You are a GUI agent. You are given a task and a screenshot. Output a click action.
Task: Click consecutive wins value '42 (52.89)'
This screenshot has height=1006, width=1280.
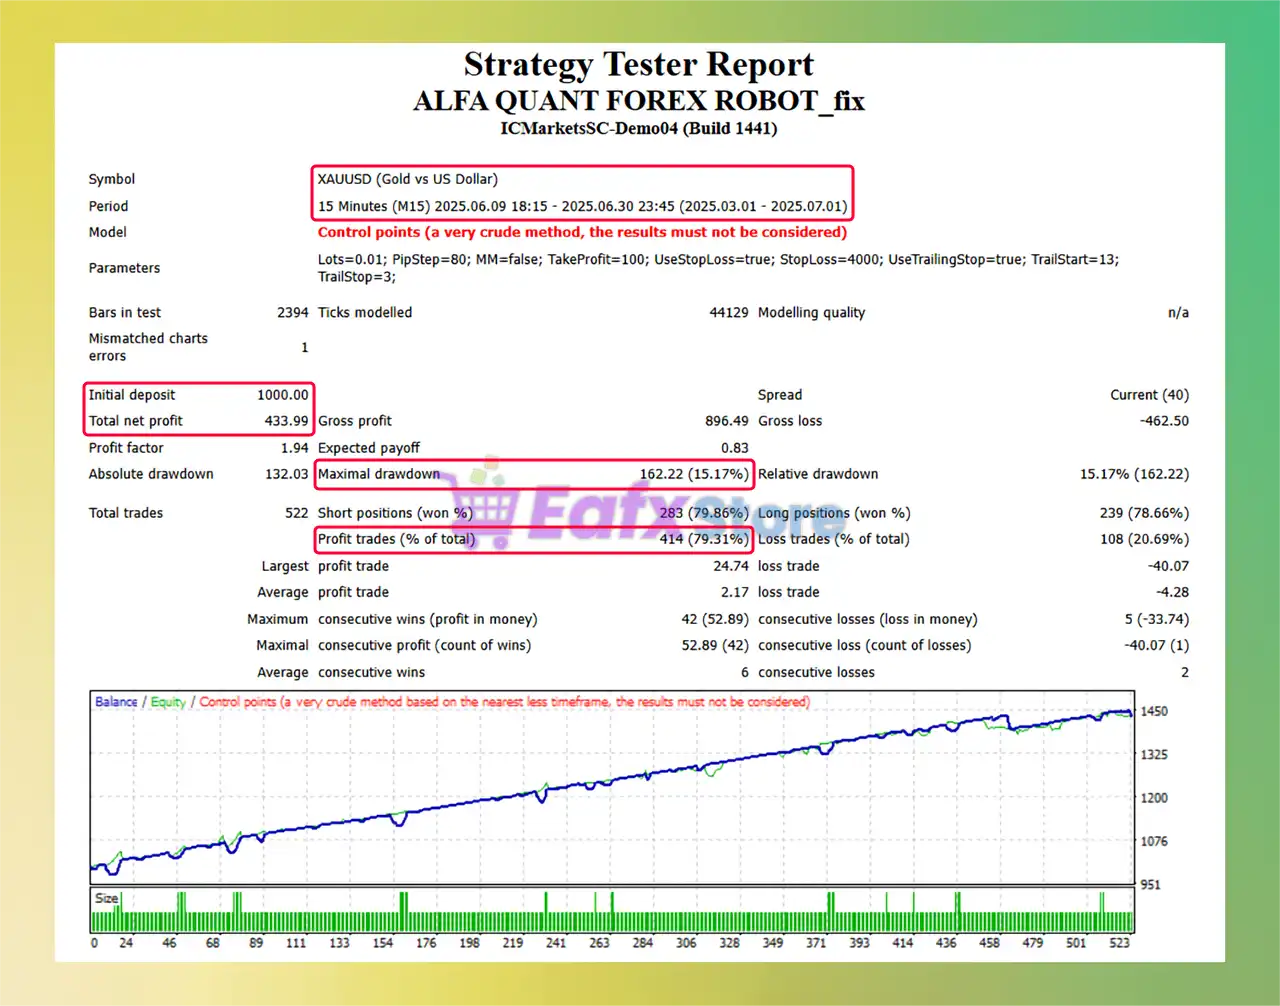pyautogui.click(x=714, y=619)
